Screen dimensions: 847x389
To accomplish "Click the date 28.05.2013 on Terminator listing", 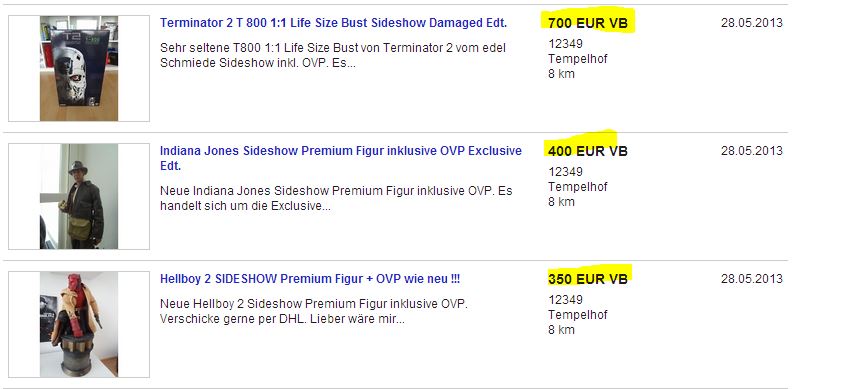I will click(x=751, y=23).
